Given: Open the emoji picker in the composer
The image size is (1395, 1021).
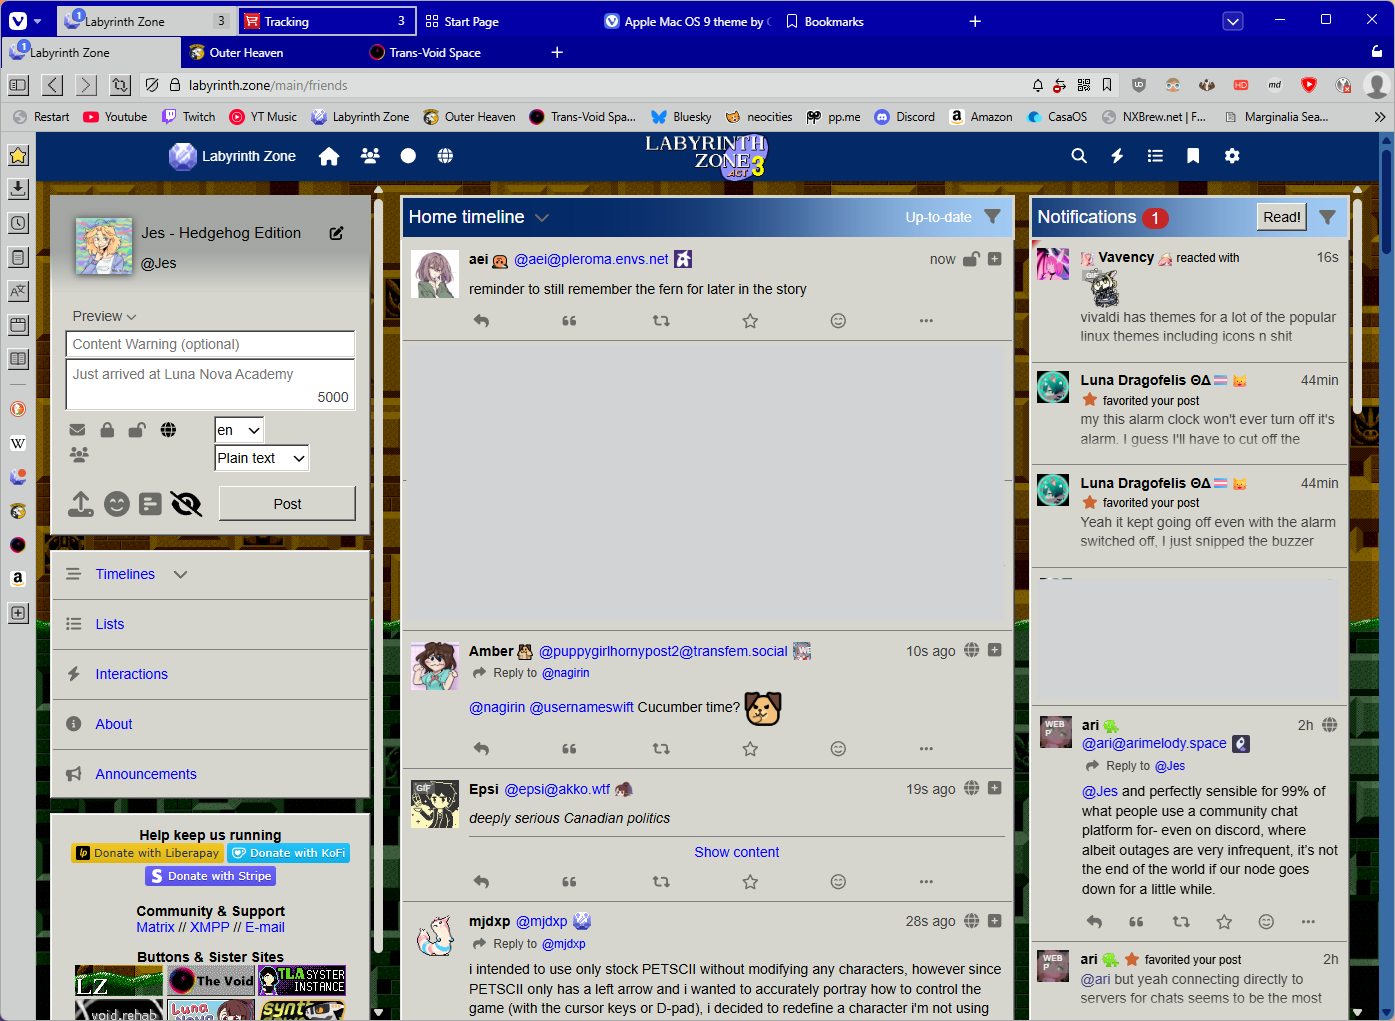Looking at the screenshot, I should coord(117,504).
